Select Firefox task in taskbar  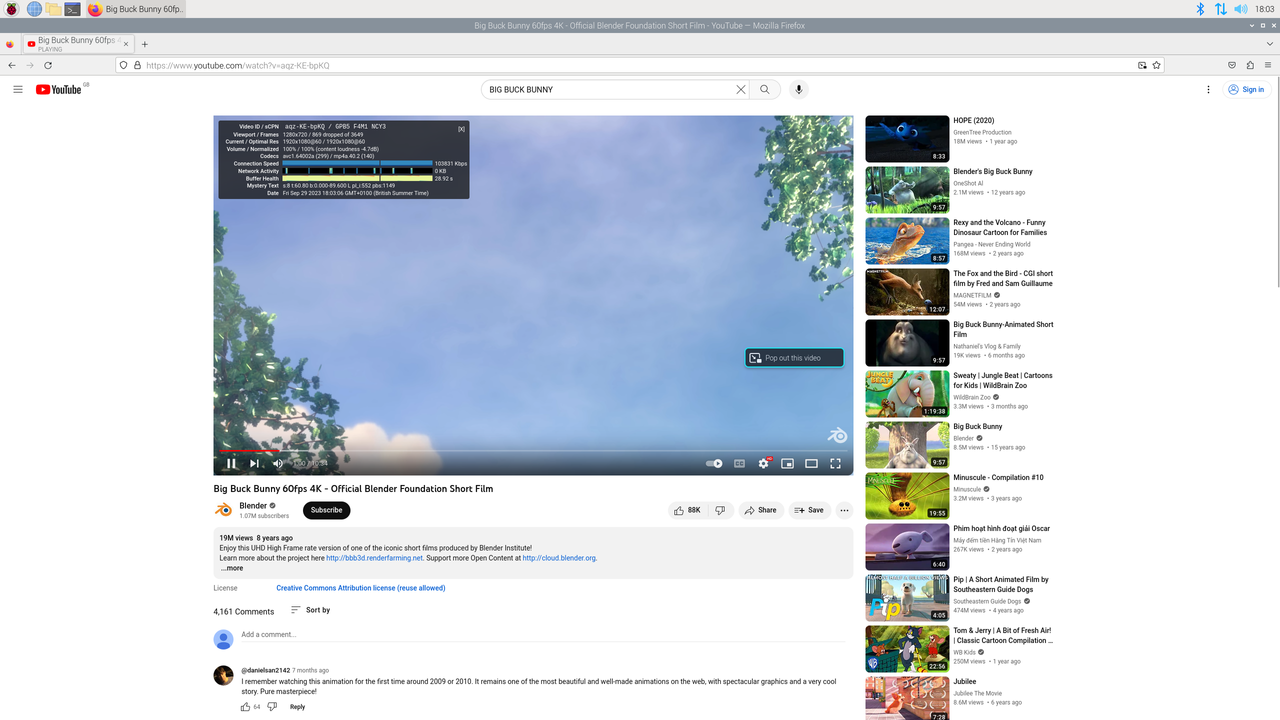click(x=134, y=9)
